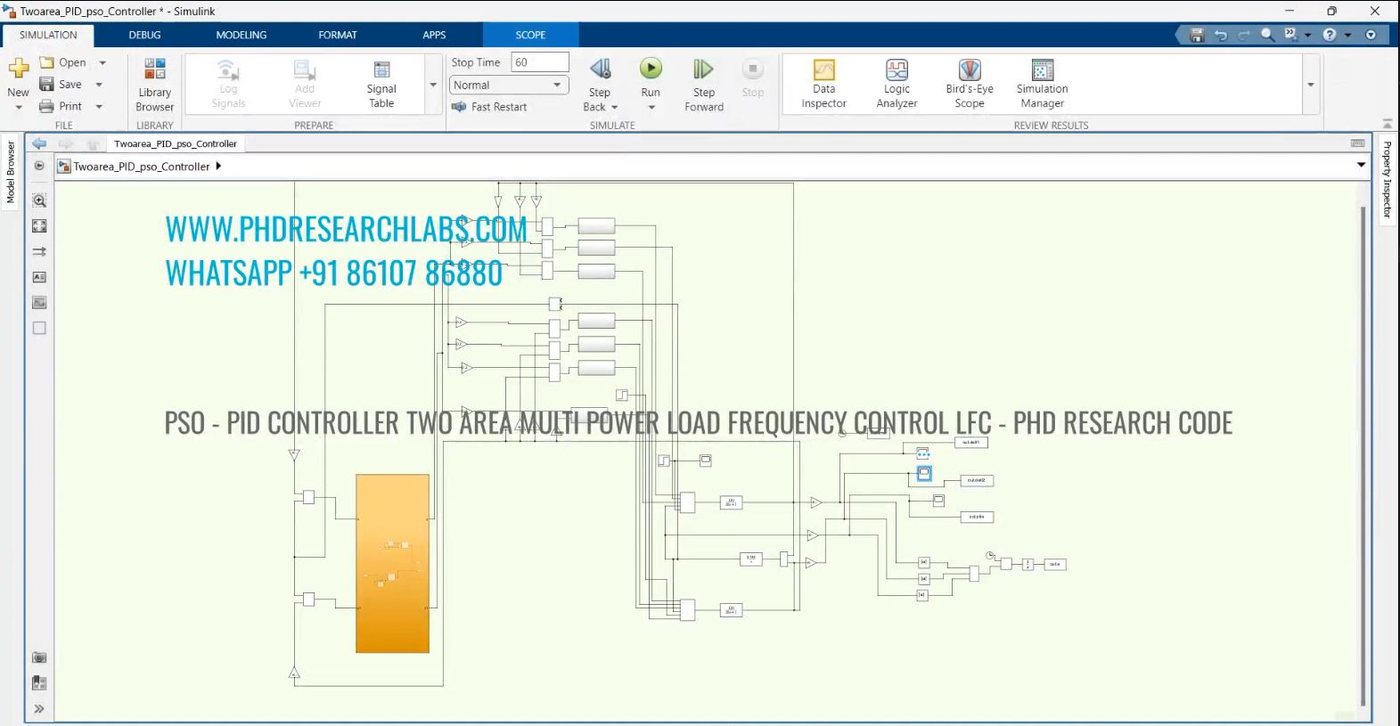Open the Property Inspector side panel

[1387, 180]
